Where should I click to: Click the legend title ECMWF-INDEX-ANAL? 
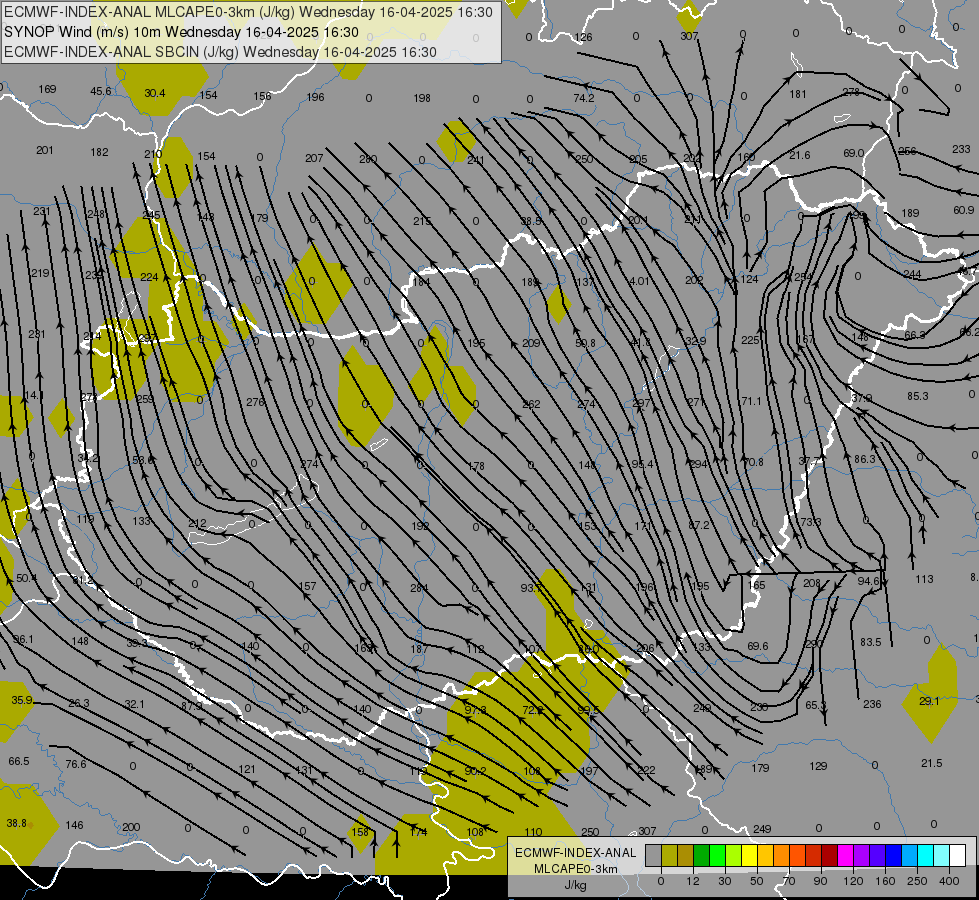576,853
